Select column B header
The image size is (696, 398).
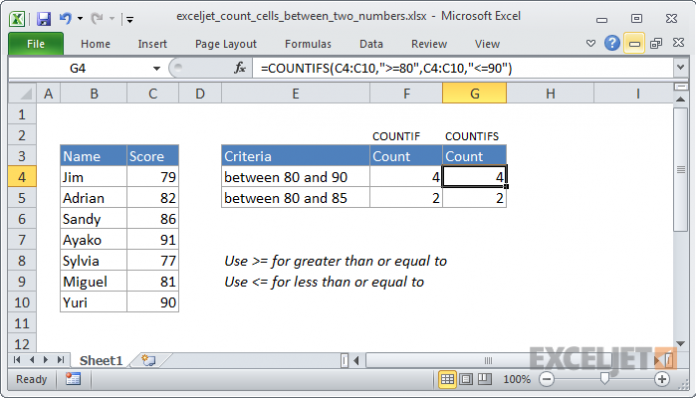click(x=94, y=94)
